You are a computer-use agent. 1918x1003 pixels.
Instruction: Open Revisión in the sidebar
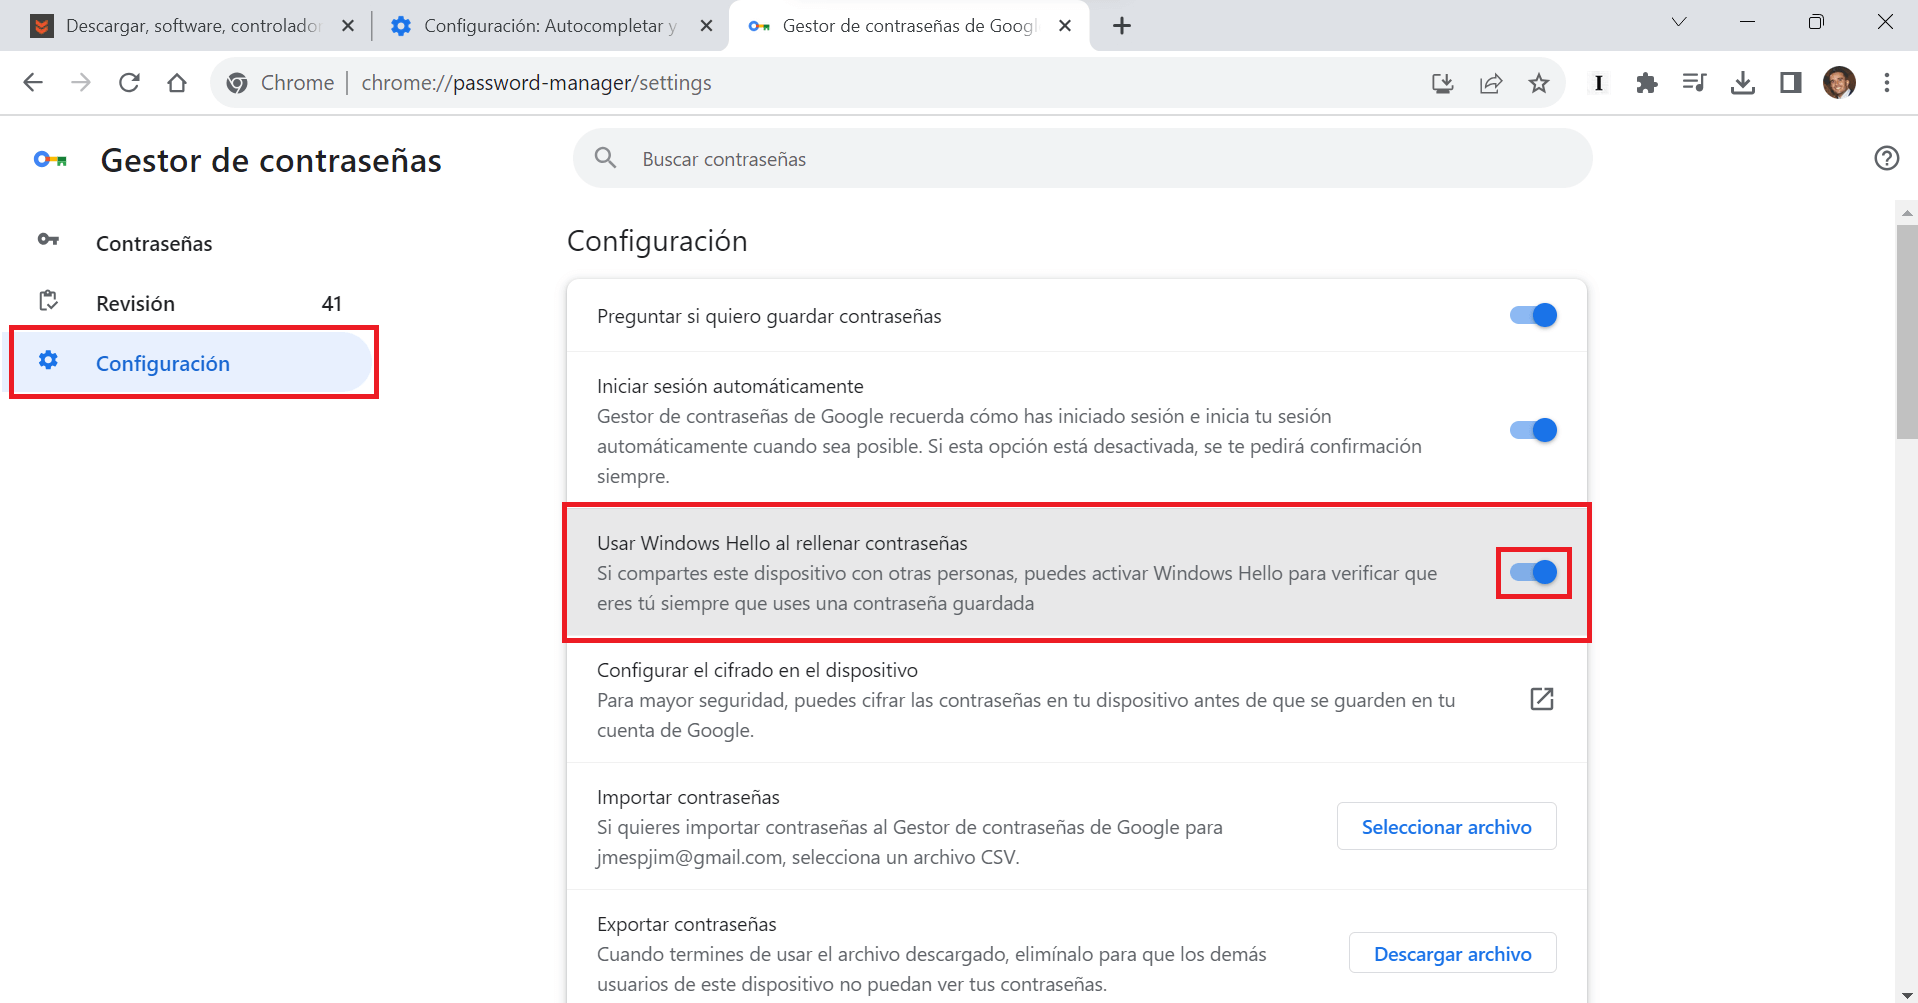click(x=192, y=303)
